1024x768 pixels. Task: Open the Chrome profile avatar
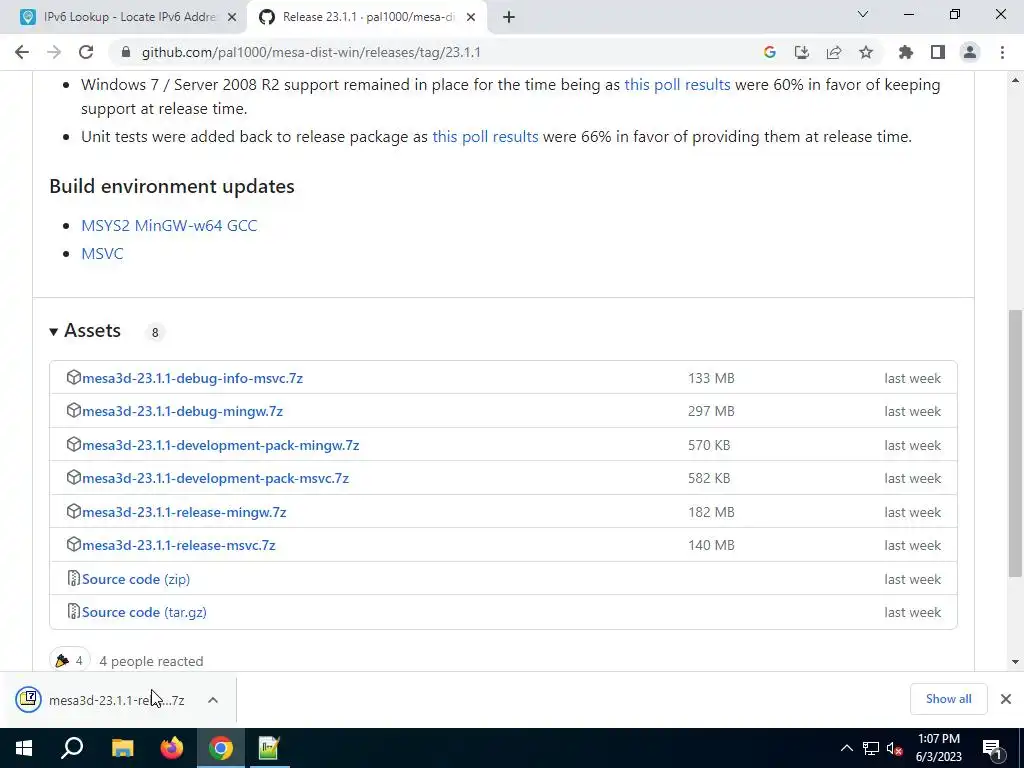(x=970, y=52)
